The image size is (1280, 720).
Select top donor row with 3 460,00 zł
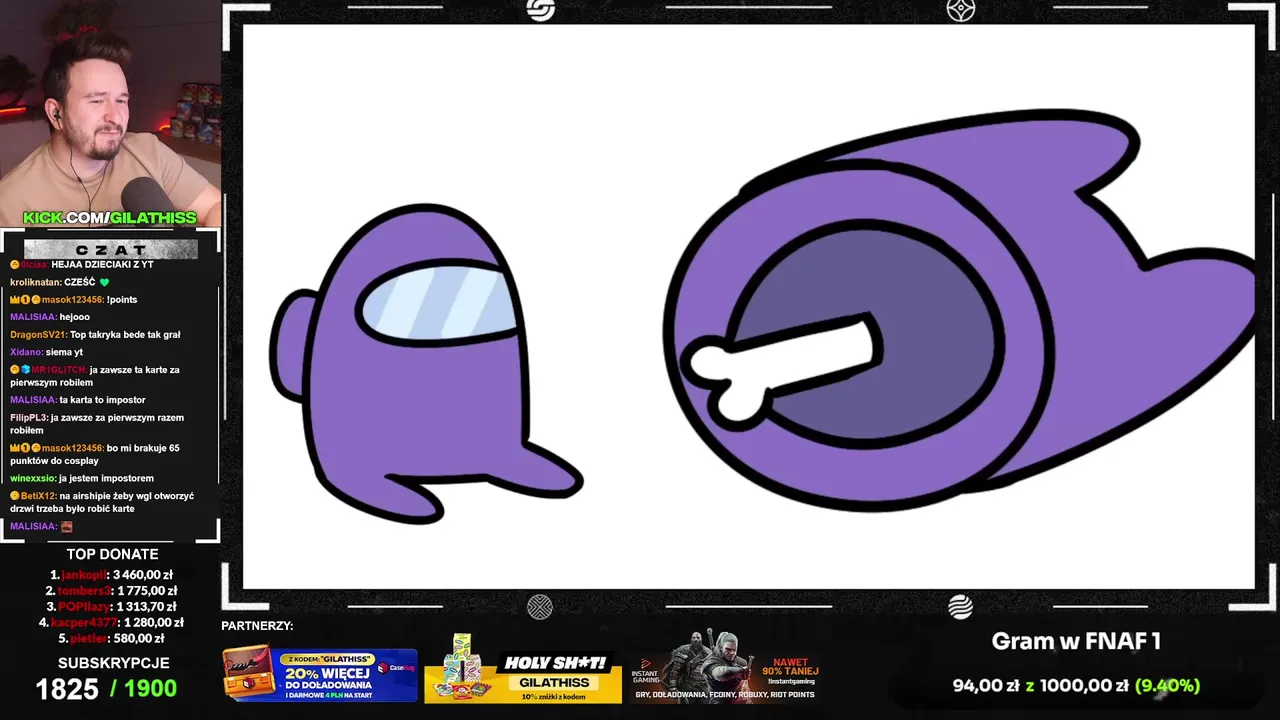pyautogui.click(x=111, y=575)
